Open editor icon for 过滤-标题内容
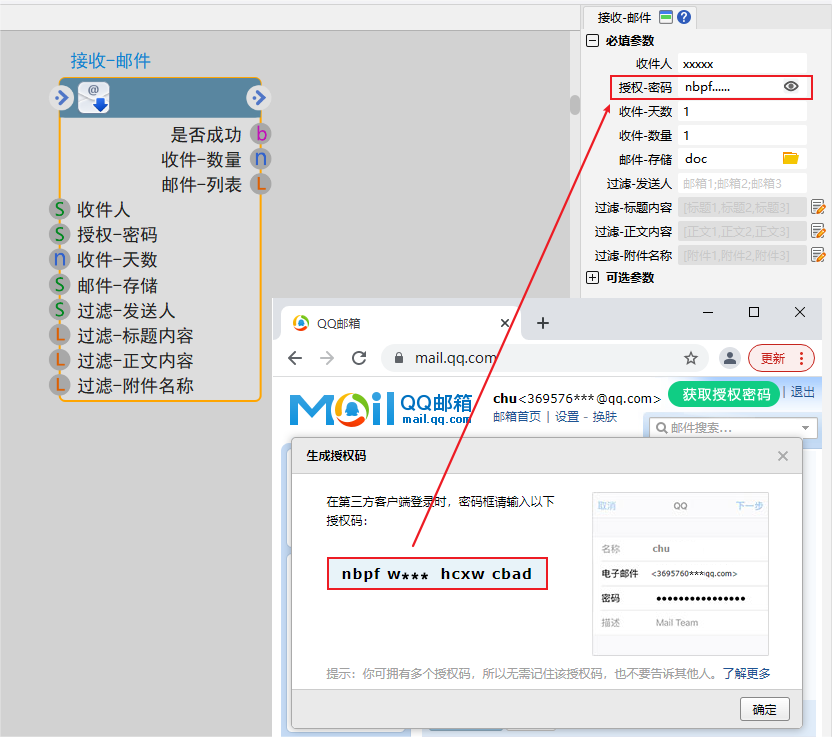 [x=818, y=207]
